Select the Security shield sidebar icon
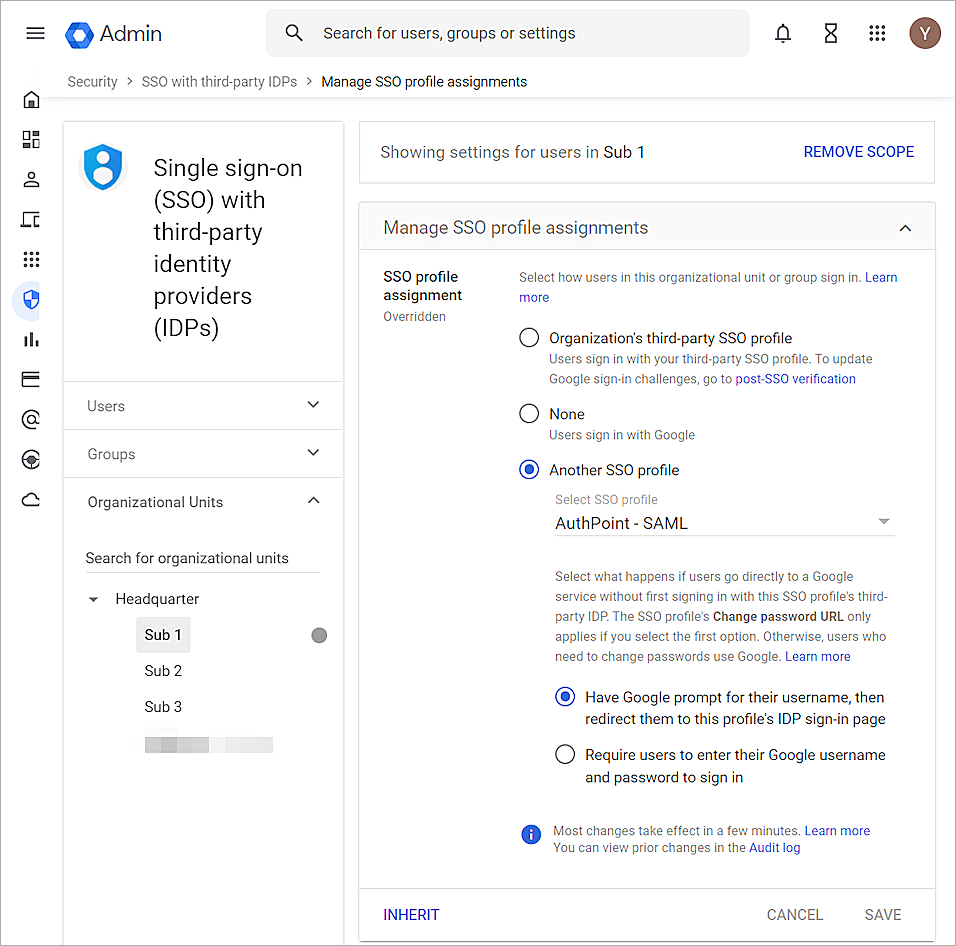The width and height of the screenshot is (956, 946). pos(31,299)
